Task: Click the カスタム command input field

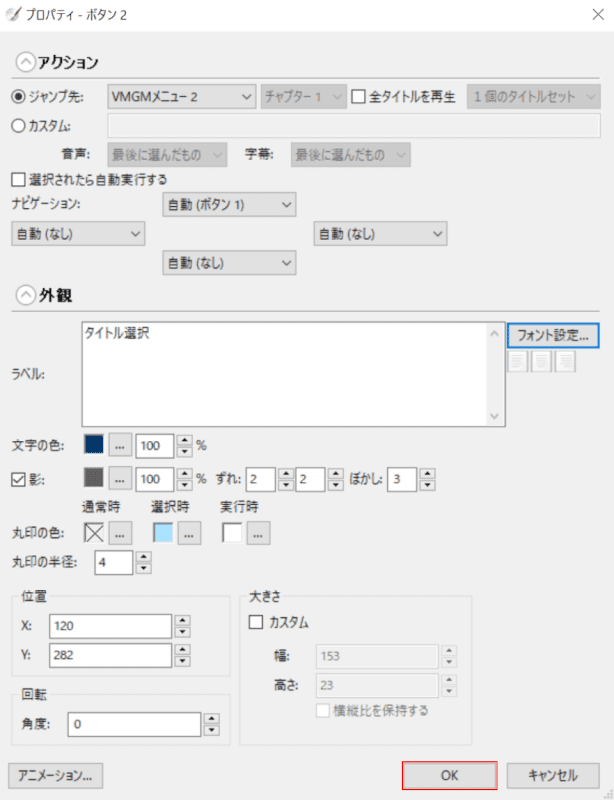Action: pos(354,126)
